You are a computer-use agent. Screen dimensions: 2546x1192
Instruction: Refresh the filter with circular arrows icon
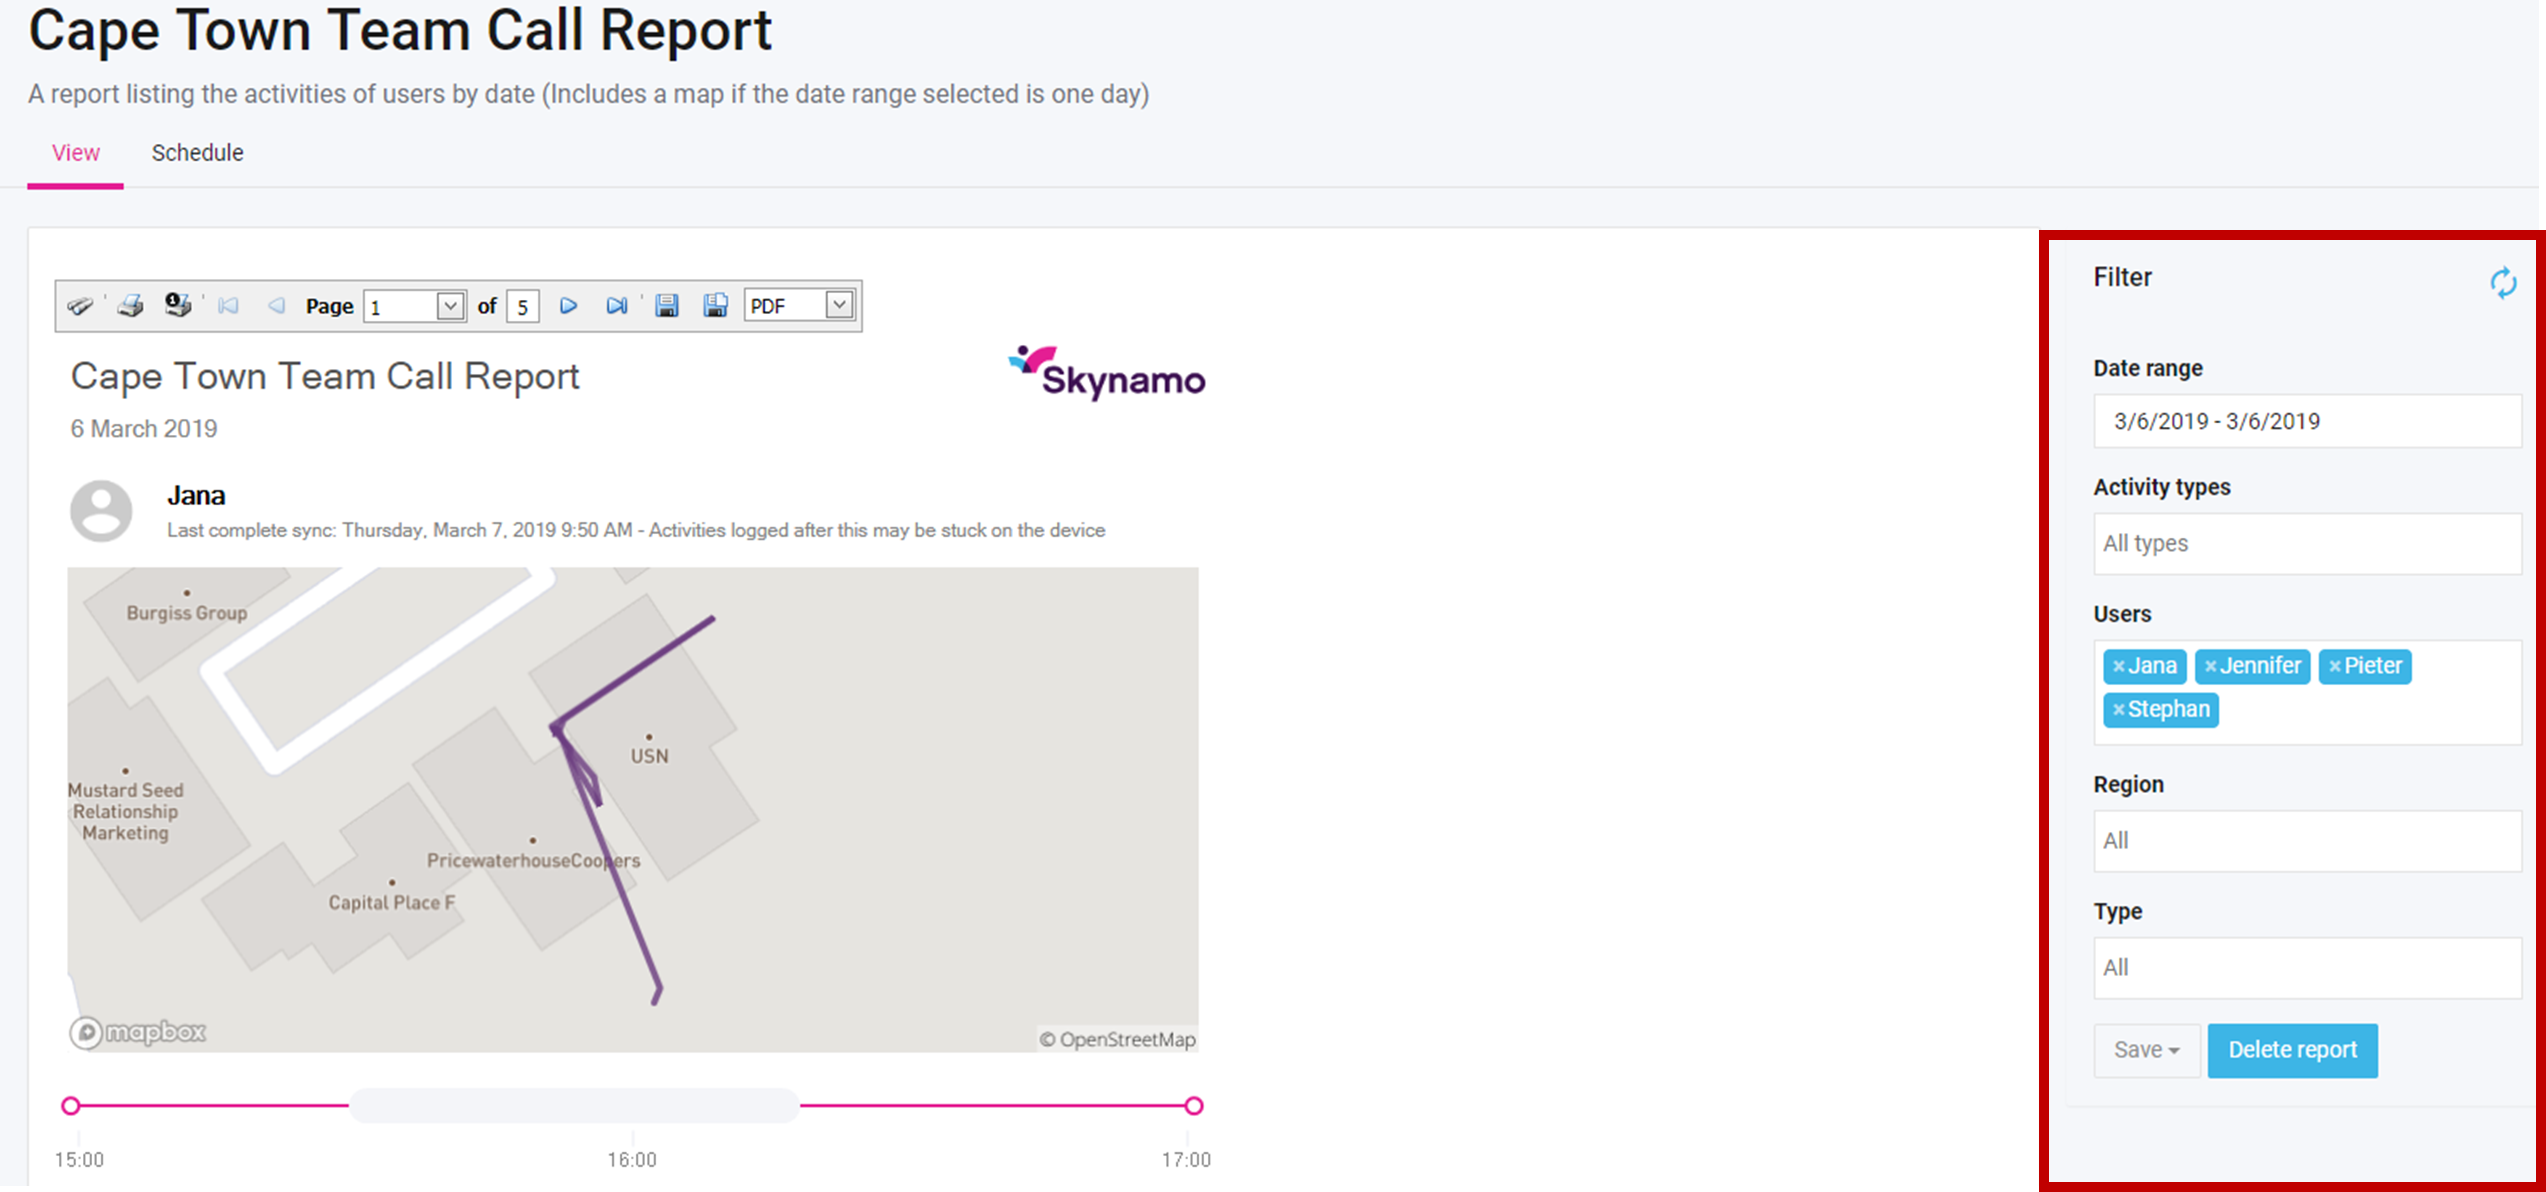pos(2502,283)
